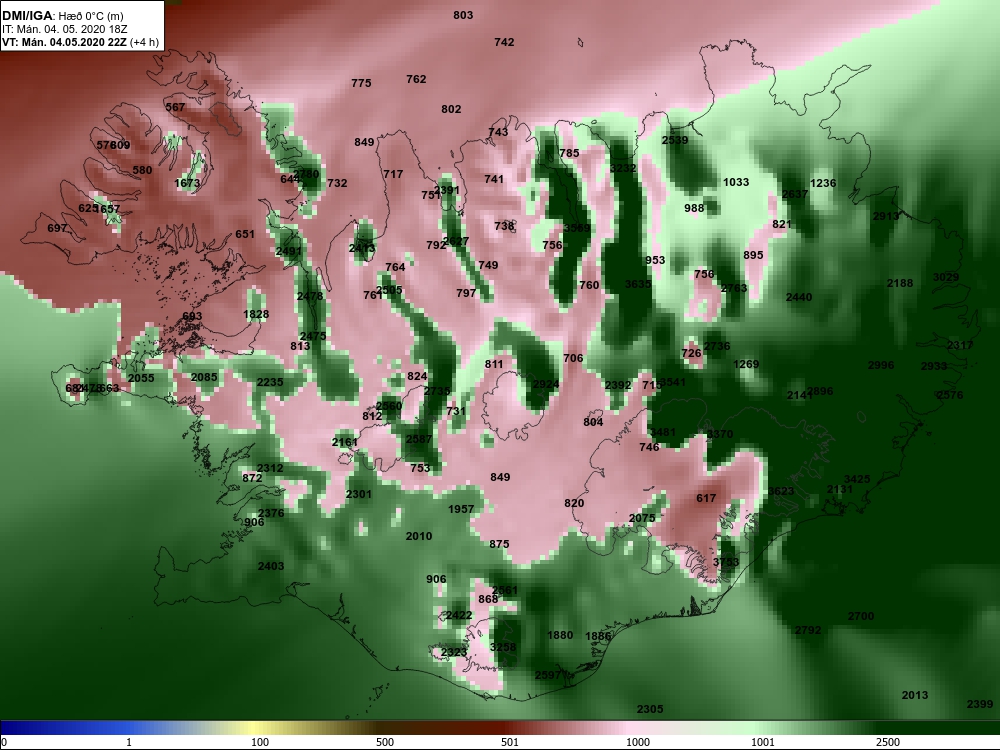Click the map value 2235

coord(270,381)
